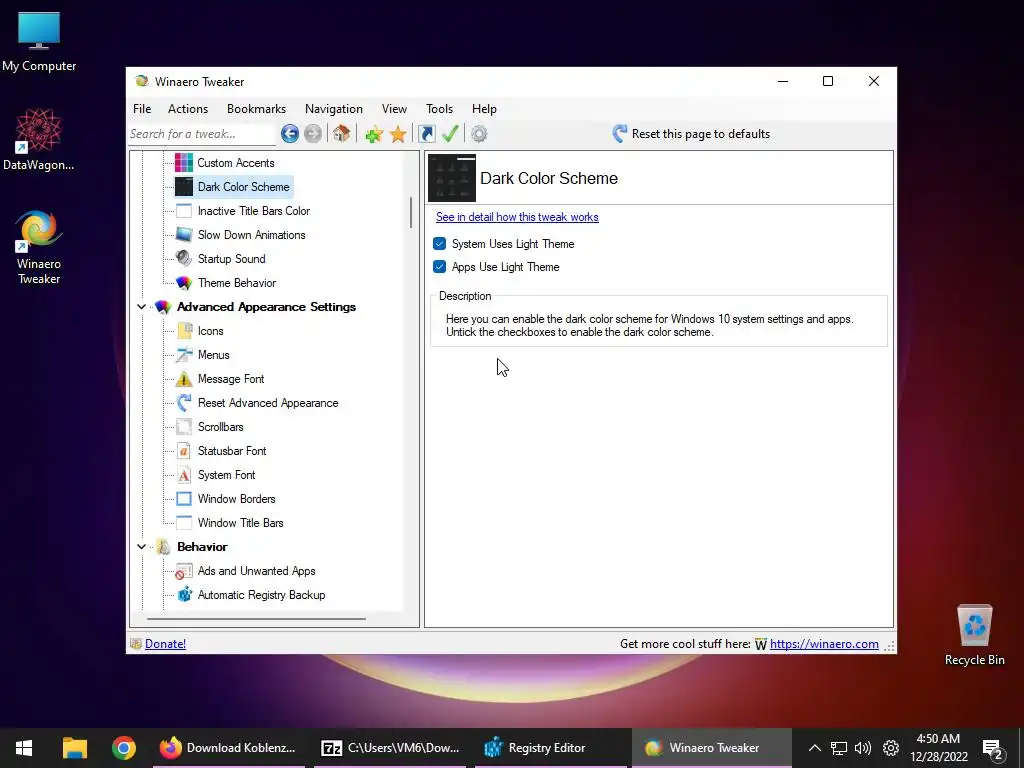
Task: Click the Theme Behavior icon
Action: [x=184, y=283]
